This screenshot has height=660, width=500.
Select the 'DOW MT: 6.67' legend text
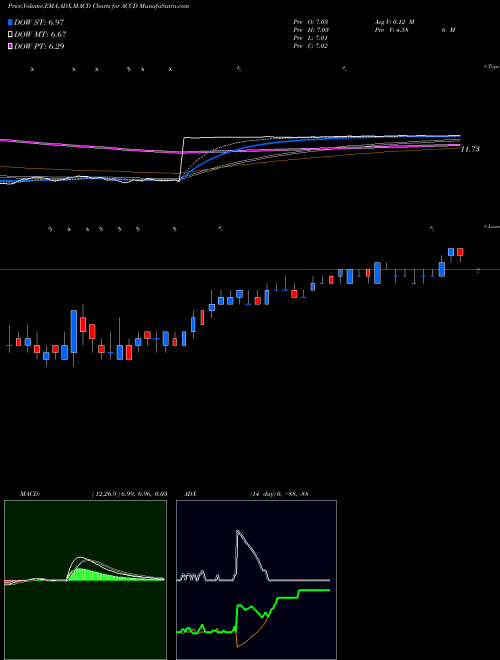40,35
